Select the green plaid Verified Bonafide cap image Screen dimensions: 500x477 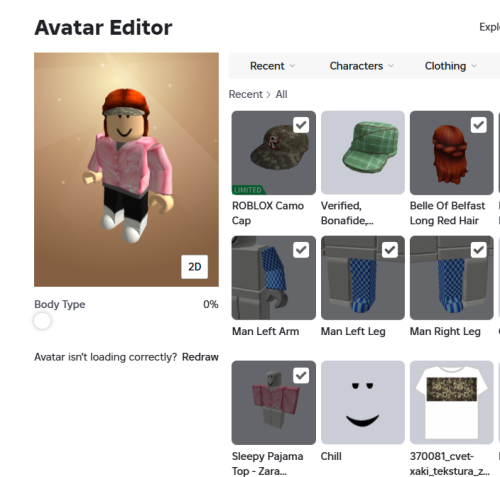363,153
